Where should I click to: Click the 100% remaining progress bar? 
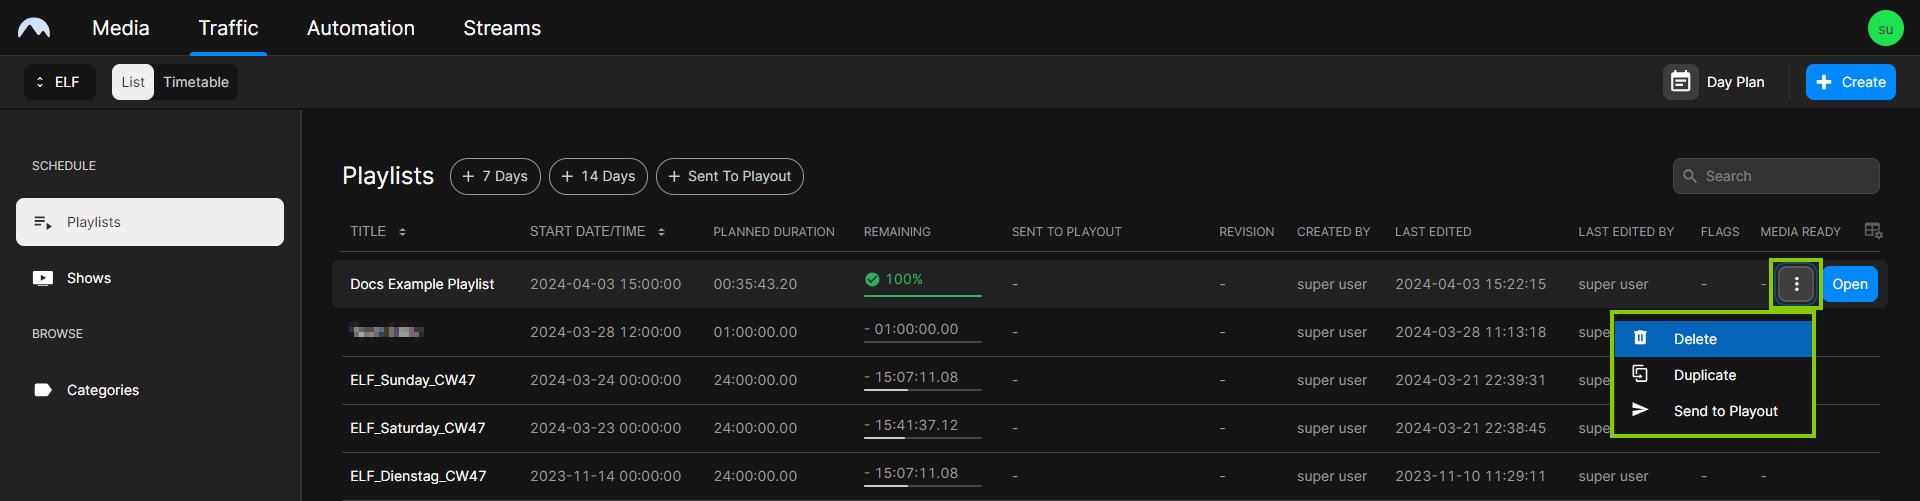tap(922, 294)
